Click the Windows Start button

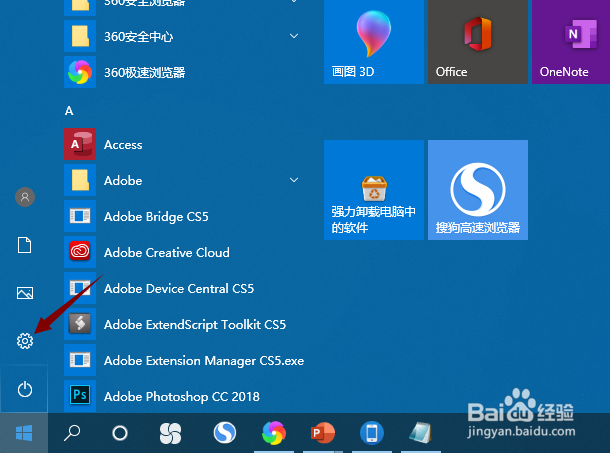point(24,433)
